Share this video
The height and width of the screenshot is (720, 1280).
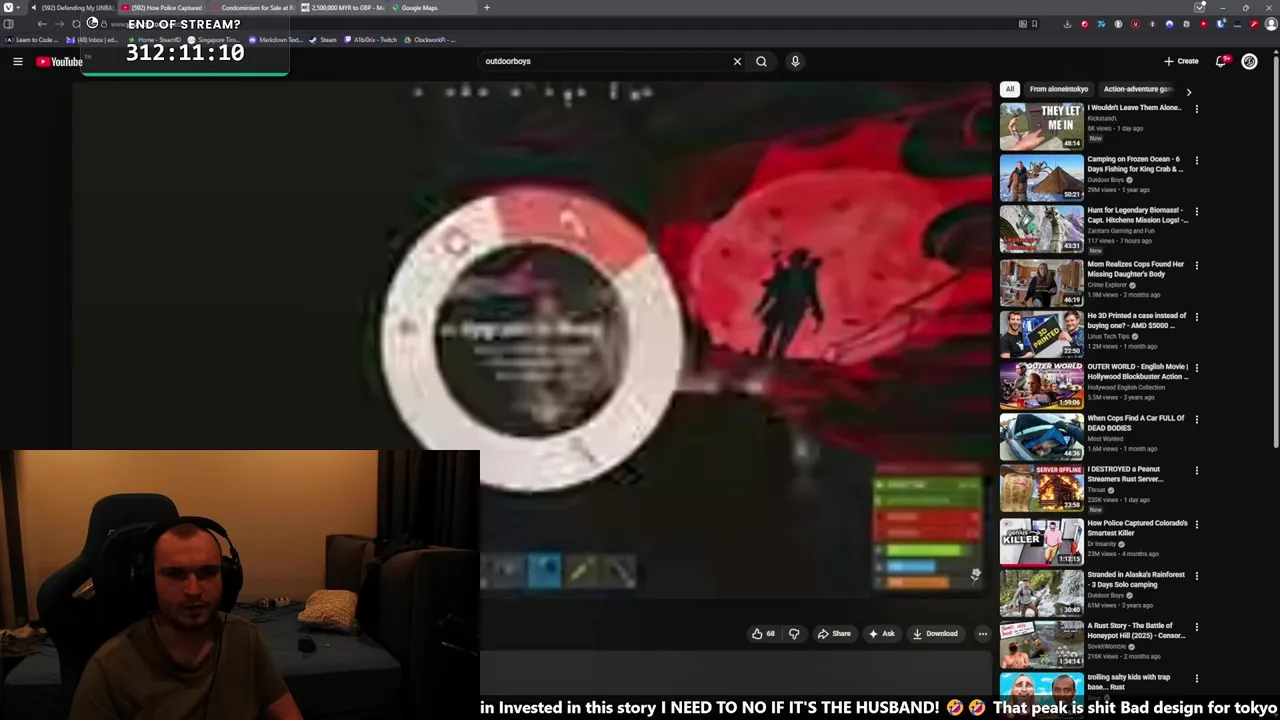point(834,633)
